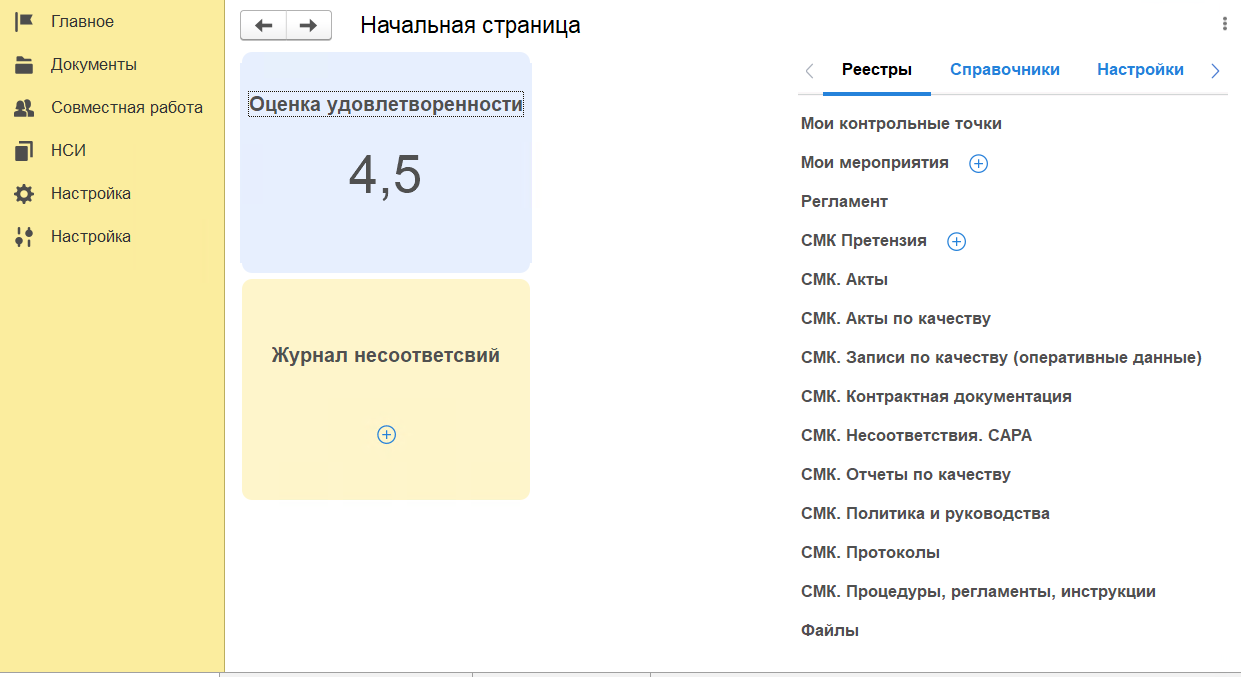Click the plus icon in Журнал несоответствий tile
1241x677 pixels.
387,435
